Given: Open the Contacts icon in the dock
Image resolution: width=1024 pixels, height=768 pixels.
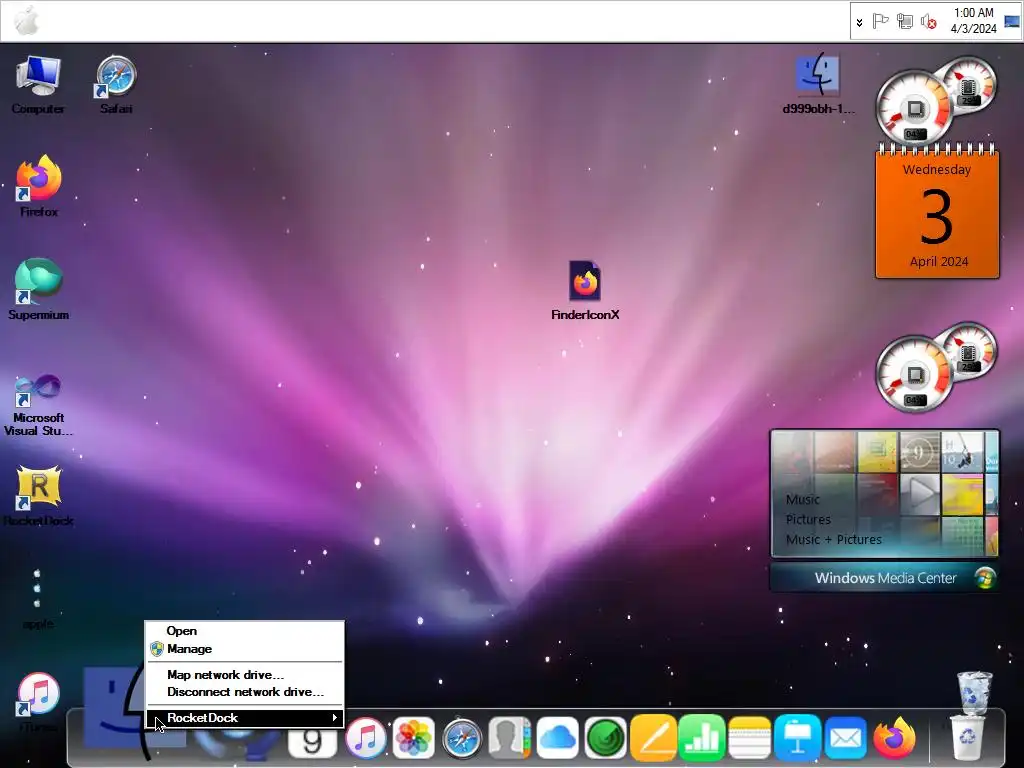Looking at the screenshot, I should (509, 738).
